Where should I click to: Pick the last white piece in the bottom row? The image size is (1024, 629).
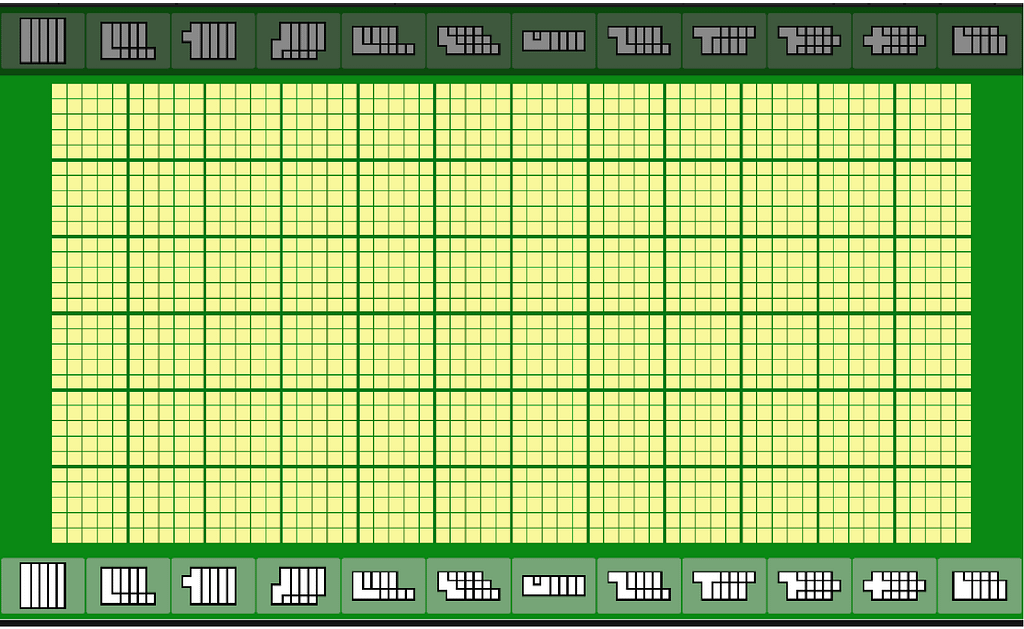979,585
